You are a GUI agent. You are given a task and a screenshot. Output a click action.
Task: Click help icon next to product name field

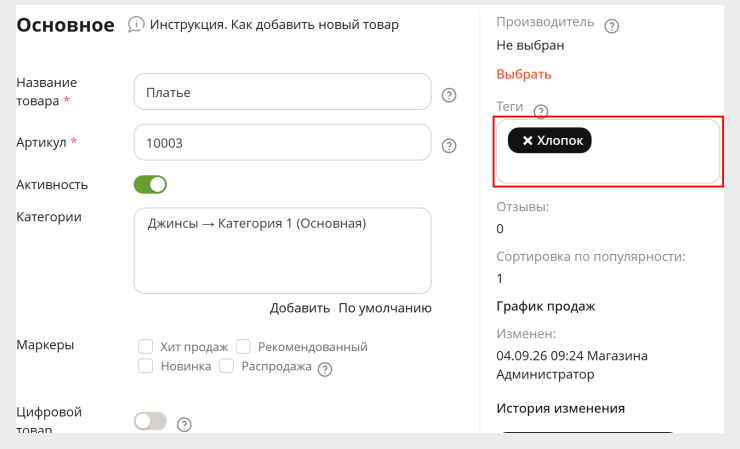449,95
